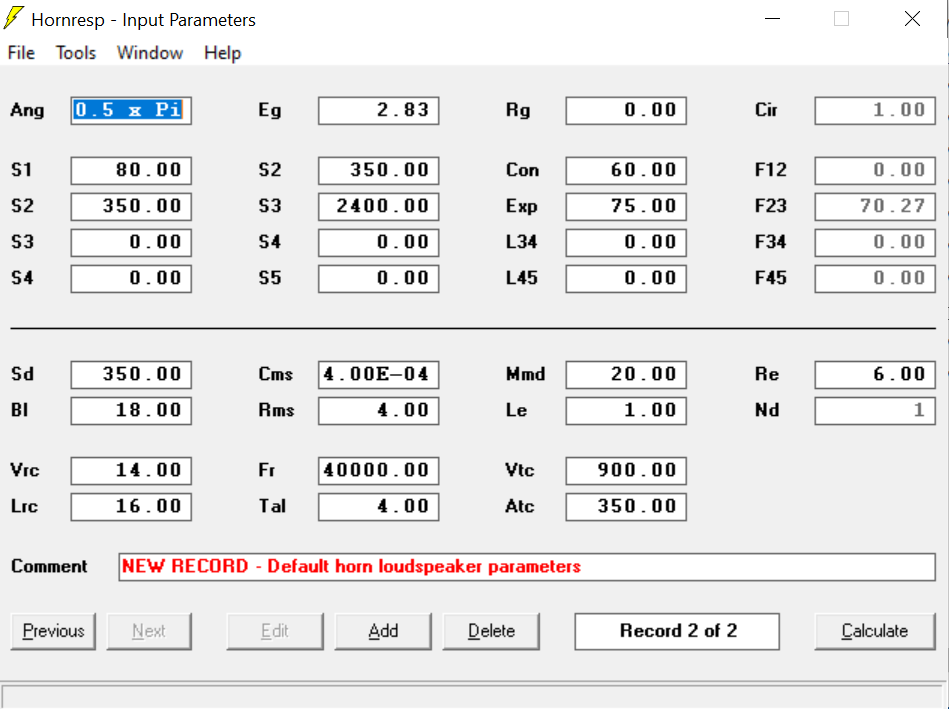
Task: Click the Atc field with 350.00
Action: coord(626,507)
